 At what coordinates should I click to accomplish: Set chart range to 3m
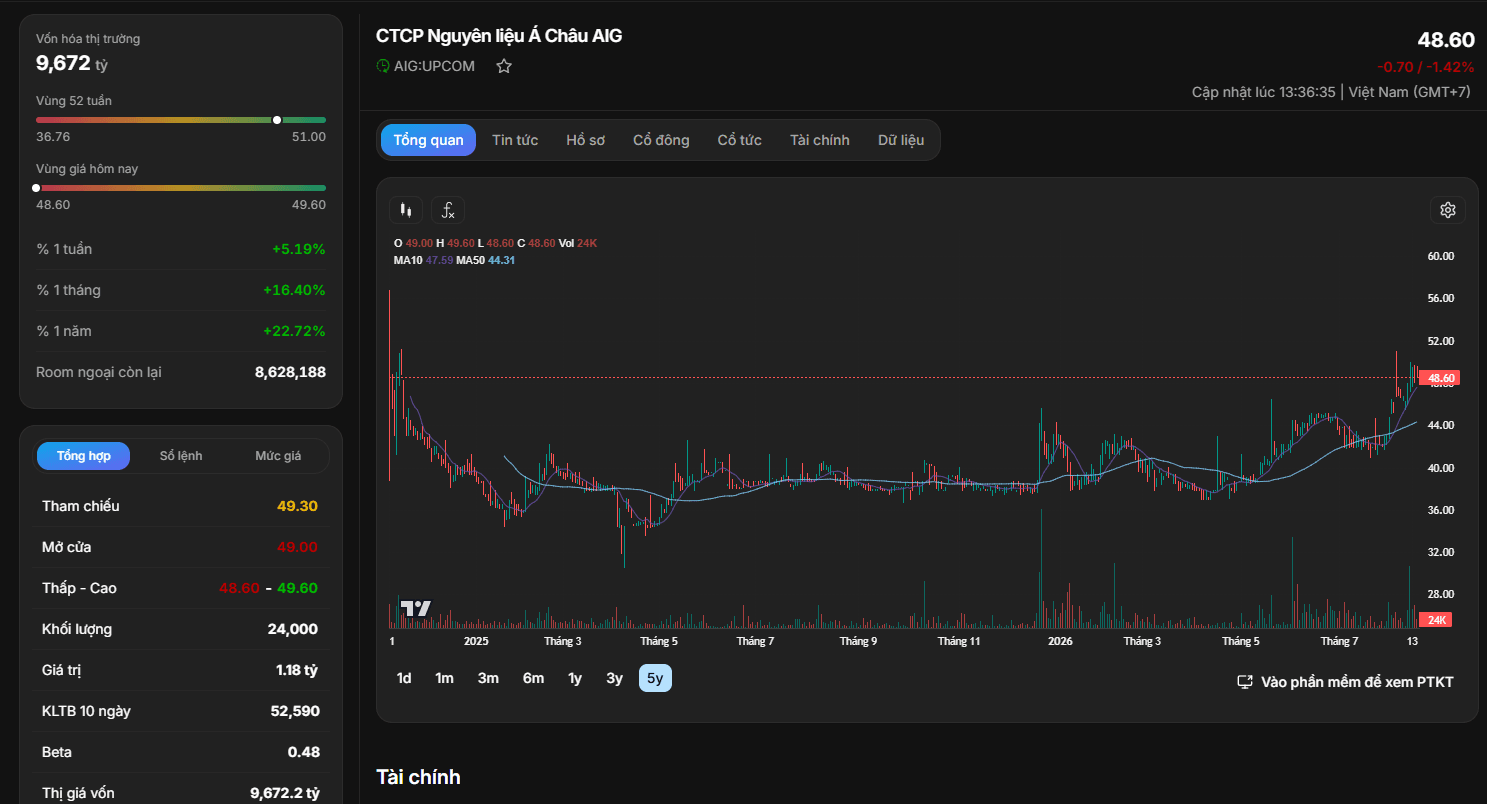point(488,678)
